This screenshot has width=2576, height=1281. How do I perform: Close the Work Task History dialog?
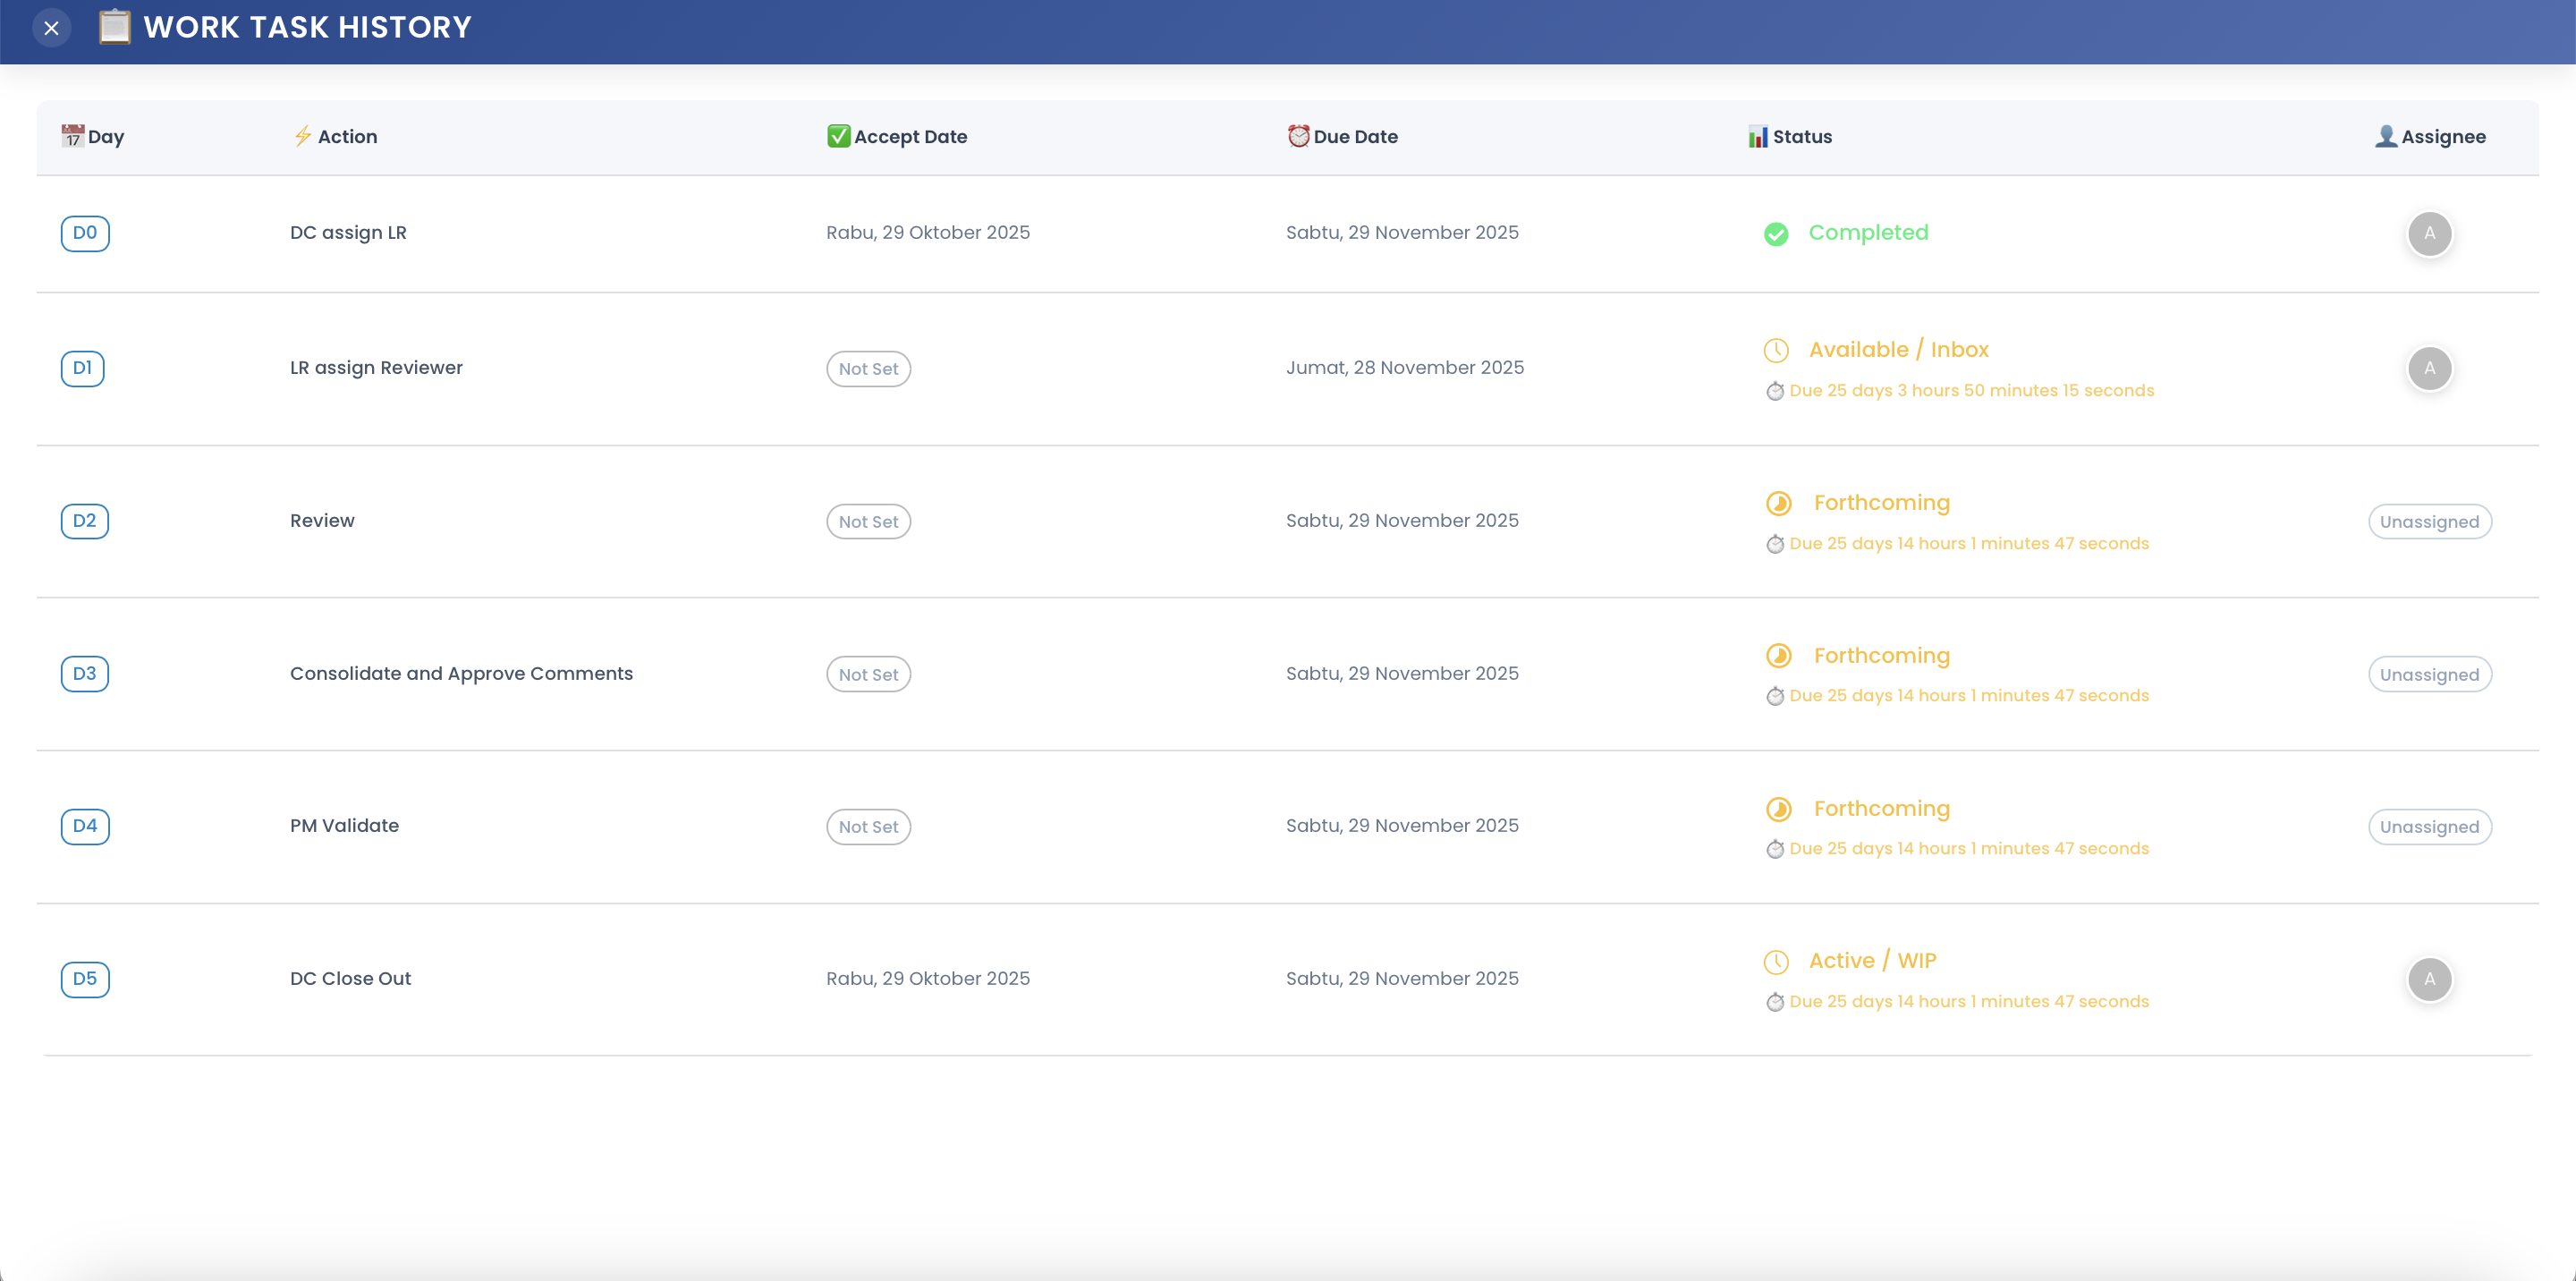click(x=52, y=28)
